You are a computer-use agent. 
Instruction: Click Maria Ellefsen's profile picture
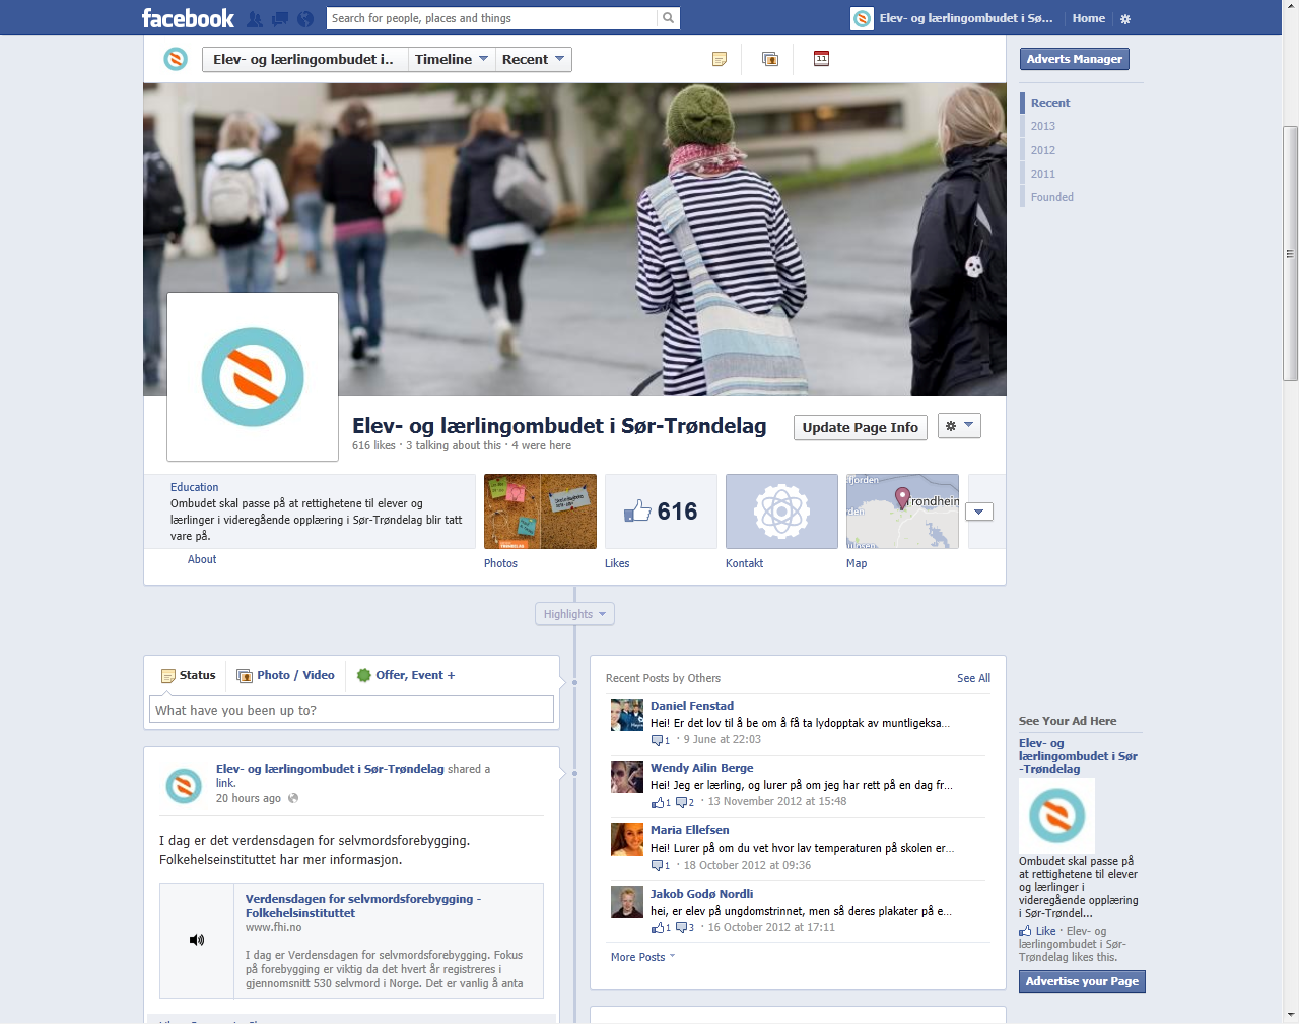(x=627, y=839)
